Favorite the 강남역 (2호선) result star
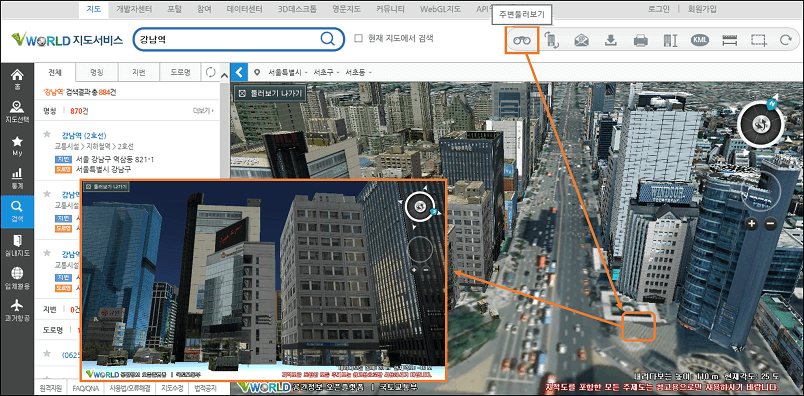The height and width of the screenshot is (396, 804). [x=47, y=134]
